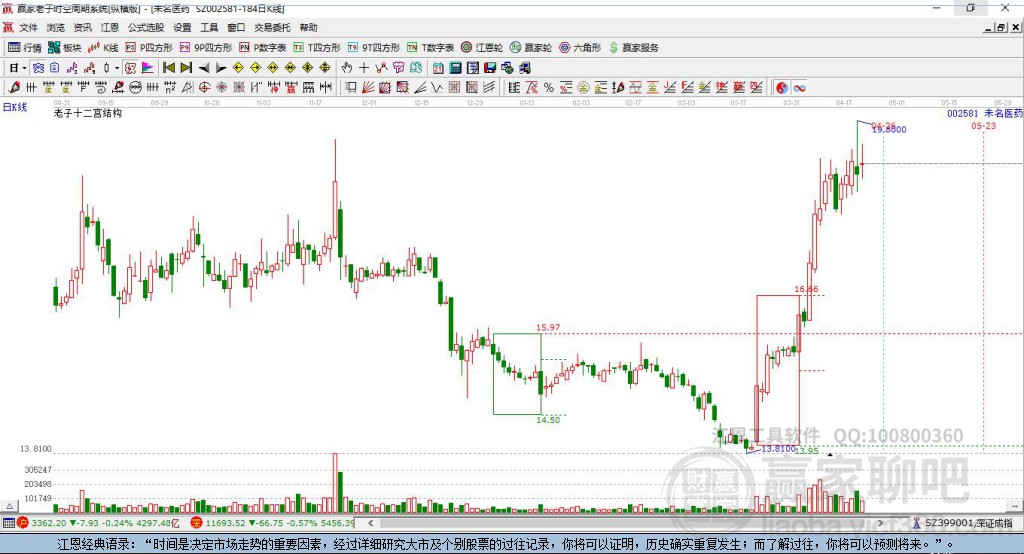
Task: Open the 帮助 menu
Action: tap(308, 27)
